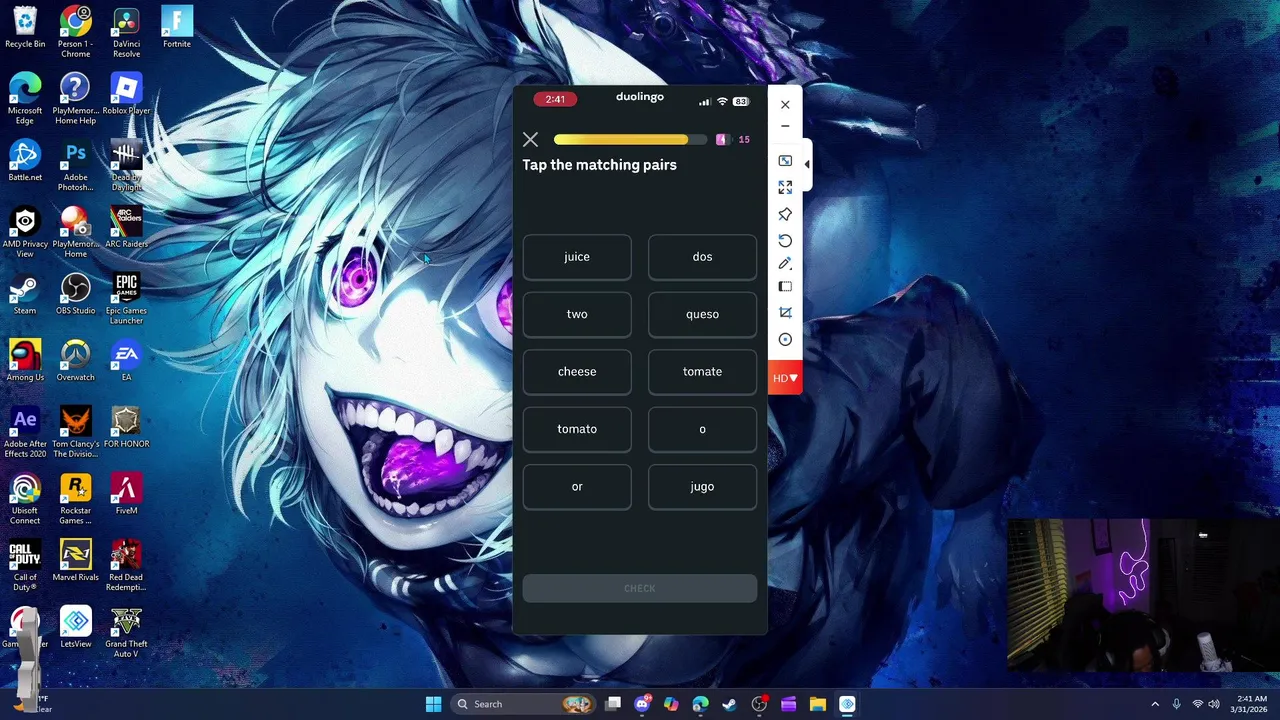
Task: Click the picture-in-picture mode icon in LetsView toolbar
Action: (x=785, y=161)
